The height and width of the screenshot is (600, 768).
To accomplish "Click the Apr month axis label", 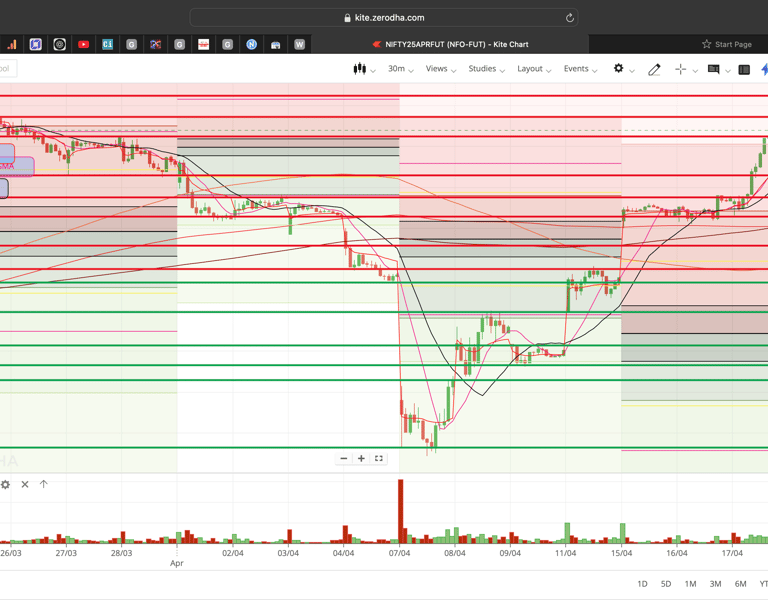I will pyautogui.click(x=176, y=563).
